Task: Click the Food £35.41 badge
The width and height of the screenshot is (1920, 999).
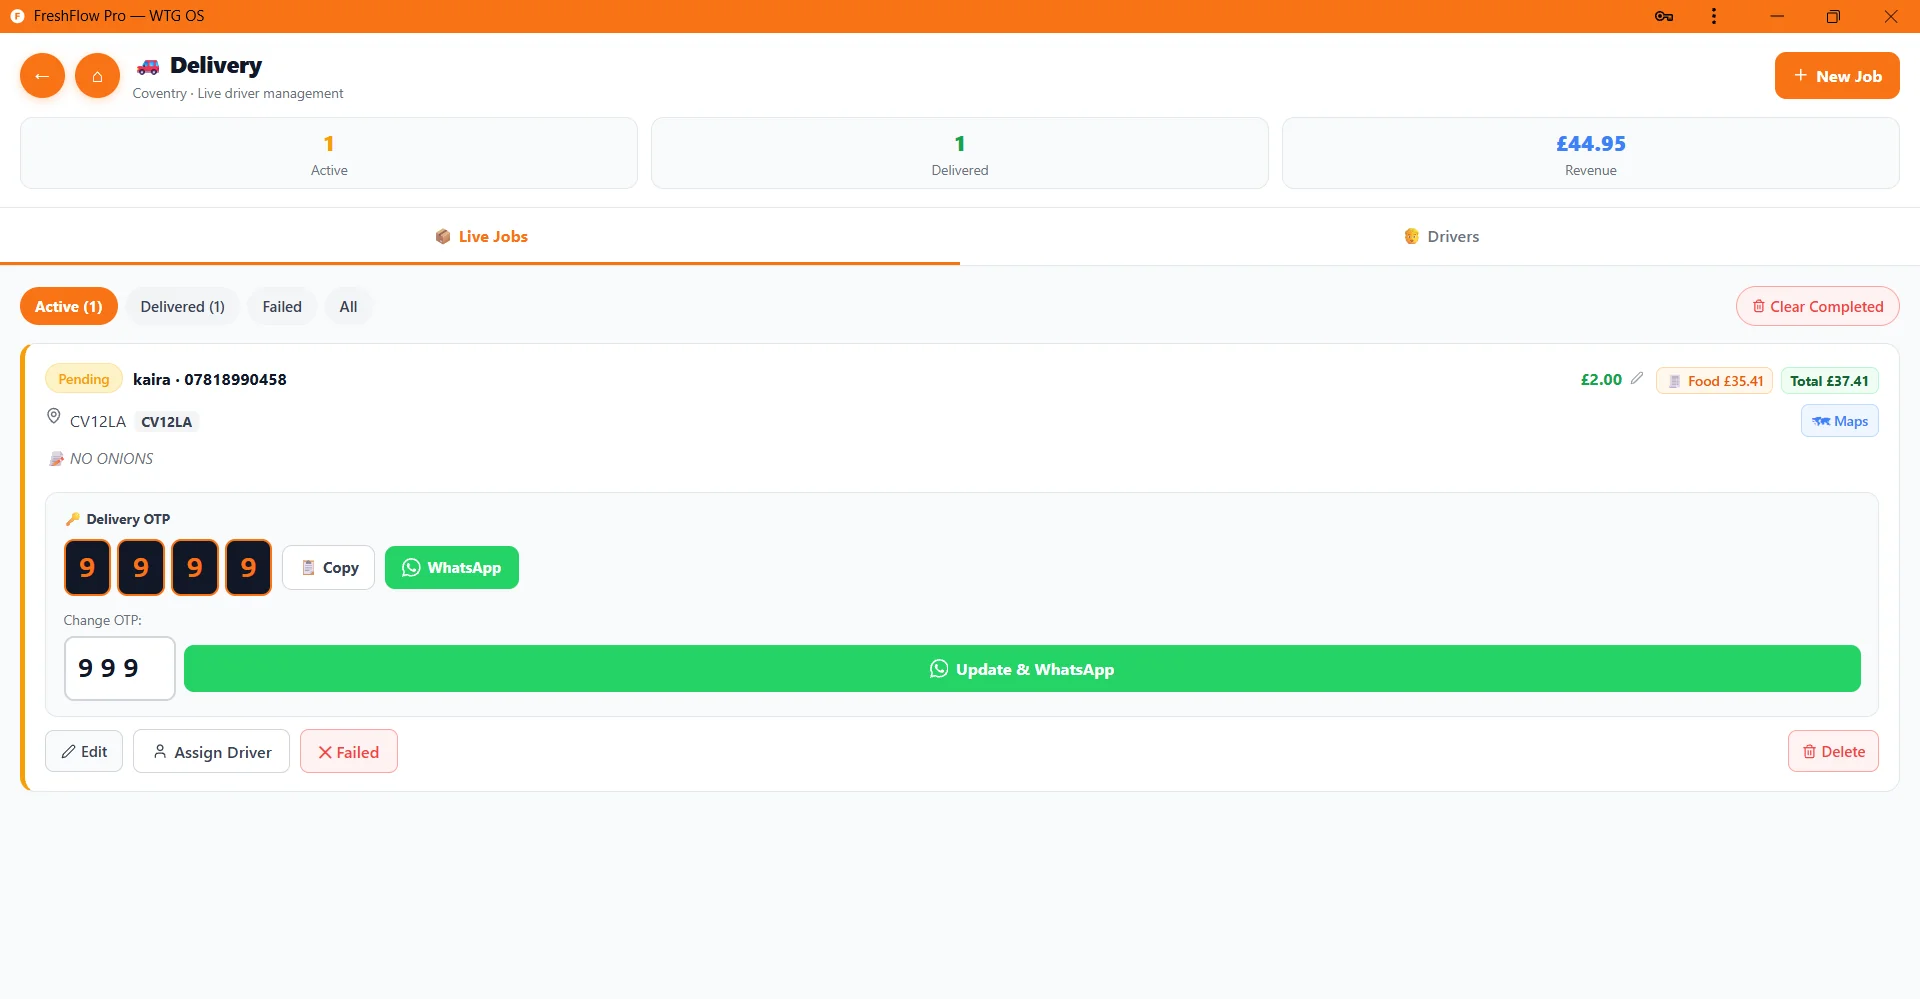Action: pos(1714,381)
